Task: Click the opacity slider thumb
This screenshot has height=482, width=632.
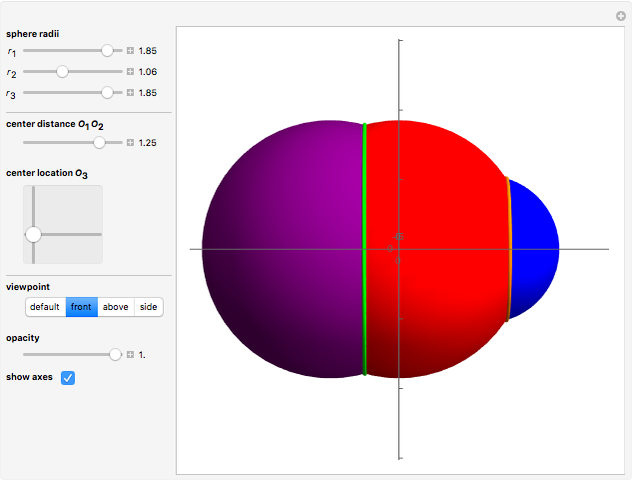Action: tap(115, 355)
